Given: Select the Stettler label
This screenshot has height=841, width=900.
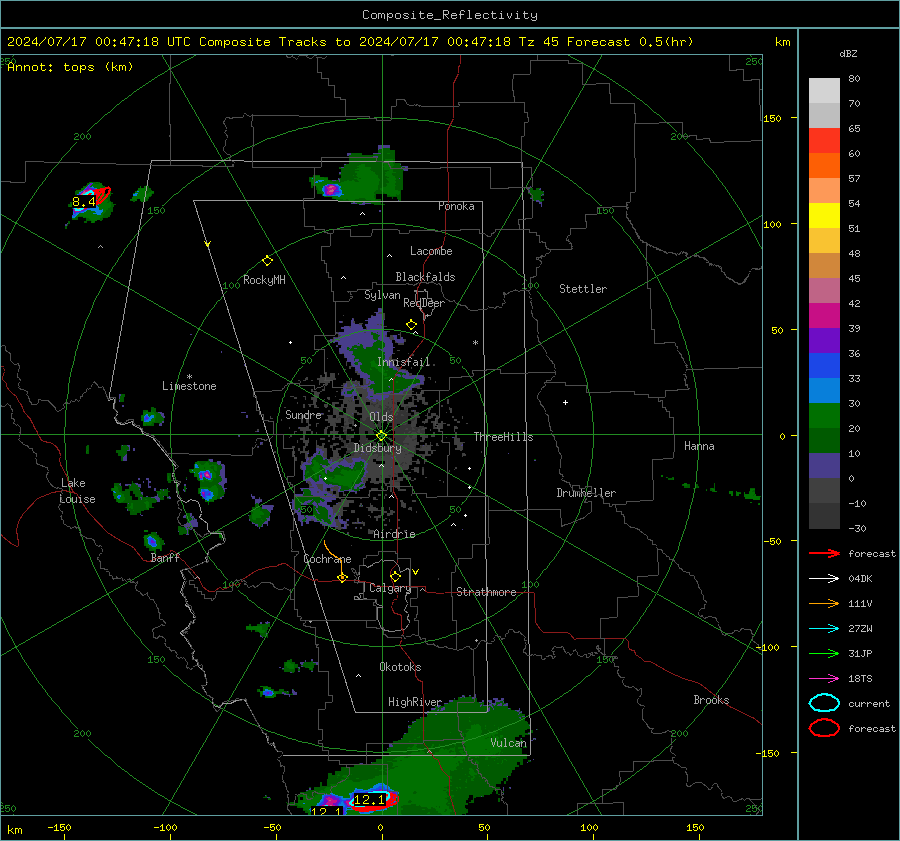Looking at the screenshot, I should [x=583, y=289].
